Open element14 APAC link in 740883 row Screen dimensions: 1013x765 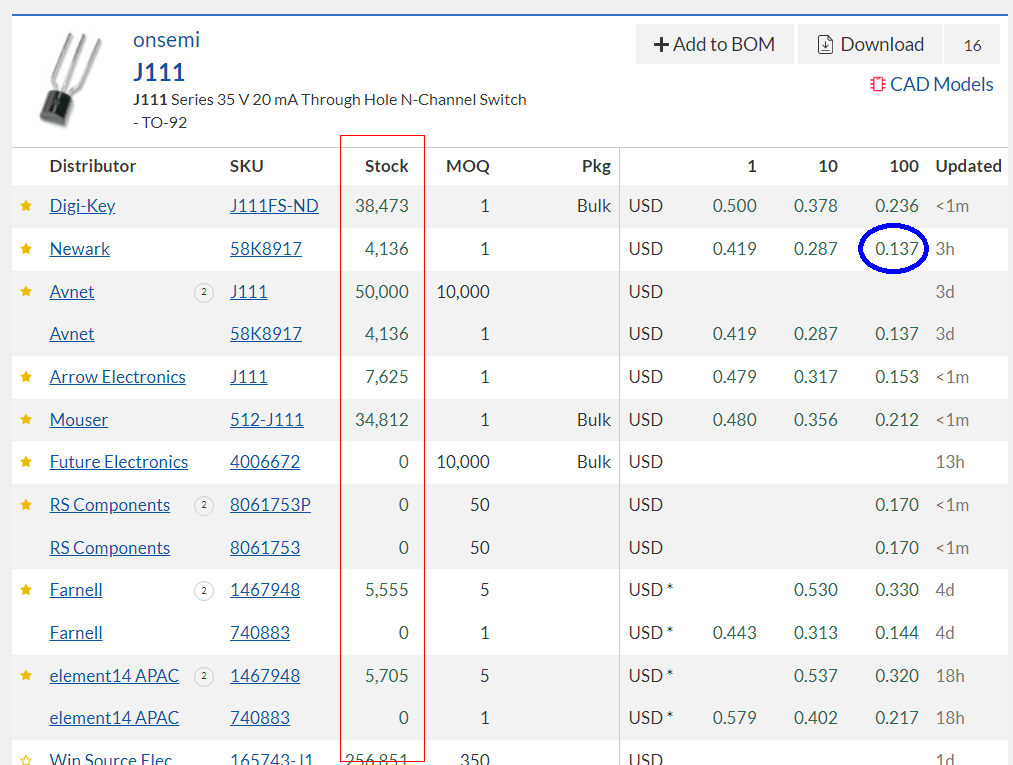click(114, 718)
